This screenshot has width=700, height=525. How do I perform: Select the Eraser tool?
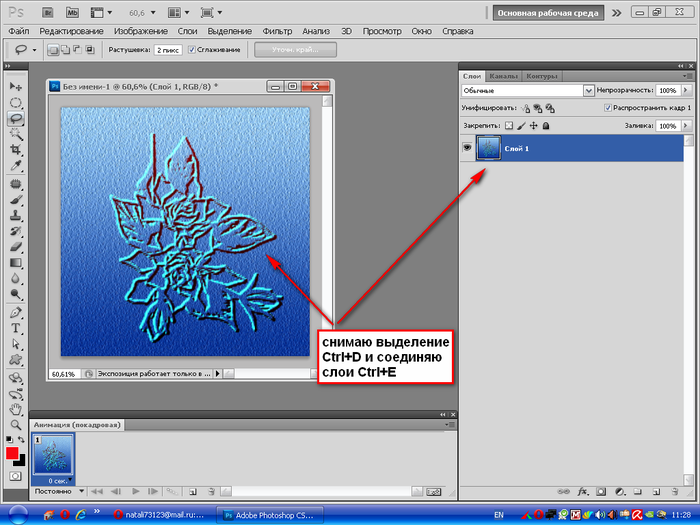click(16, 246)
